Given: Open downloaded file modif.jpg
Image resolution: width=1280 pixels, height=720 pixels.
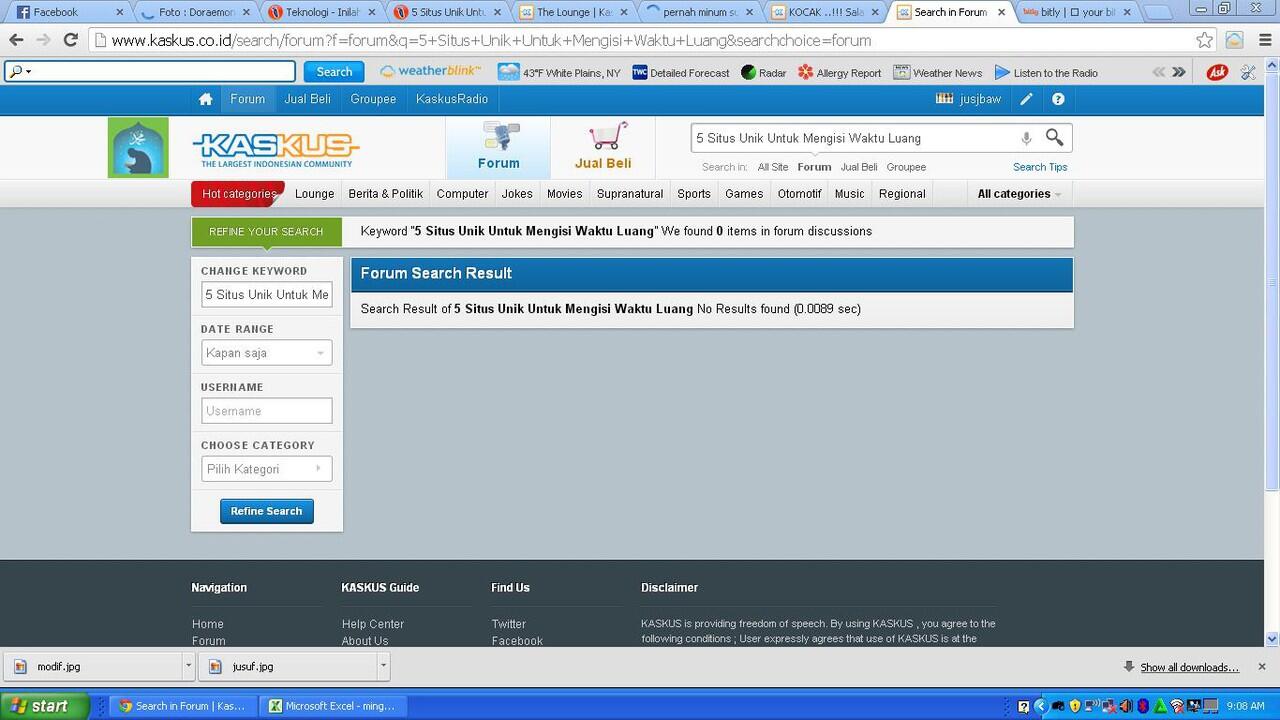Looking at the screenshot, I should 93,666.
